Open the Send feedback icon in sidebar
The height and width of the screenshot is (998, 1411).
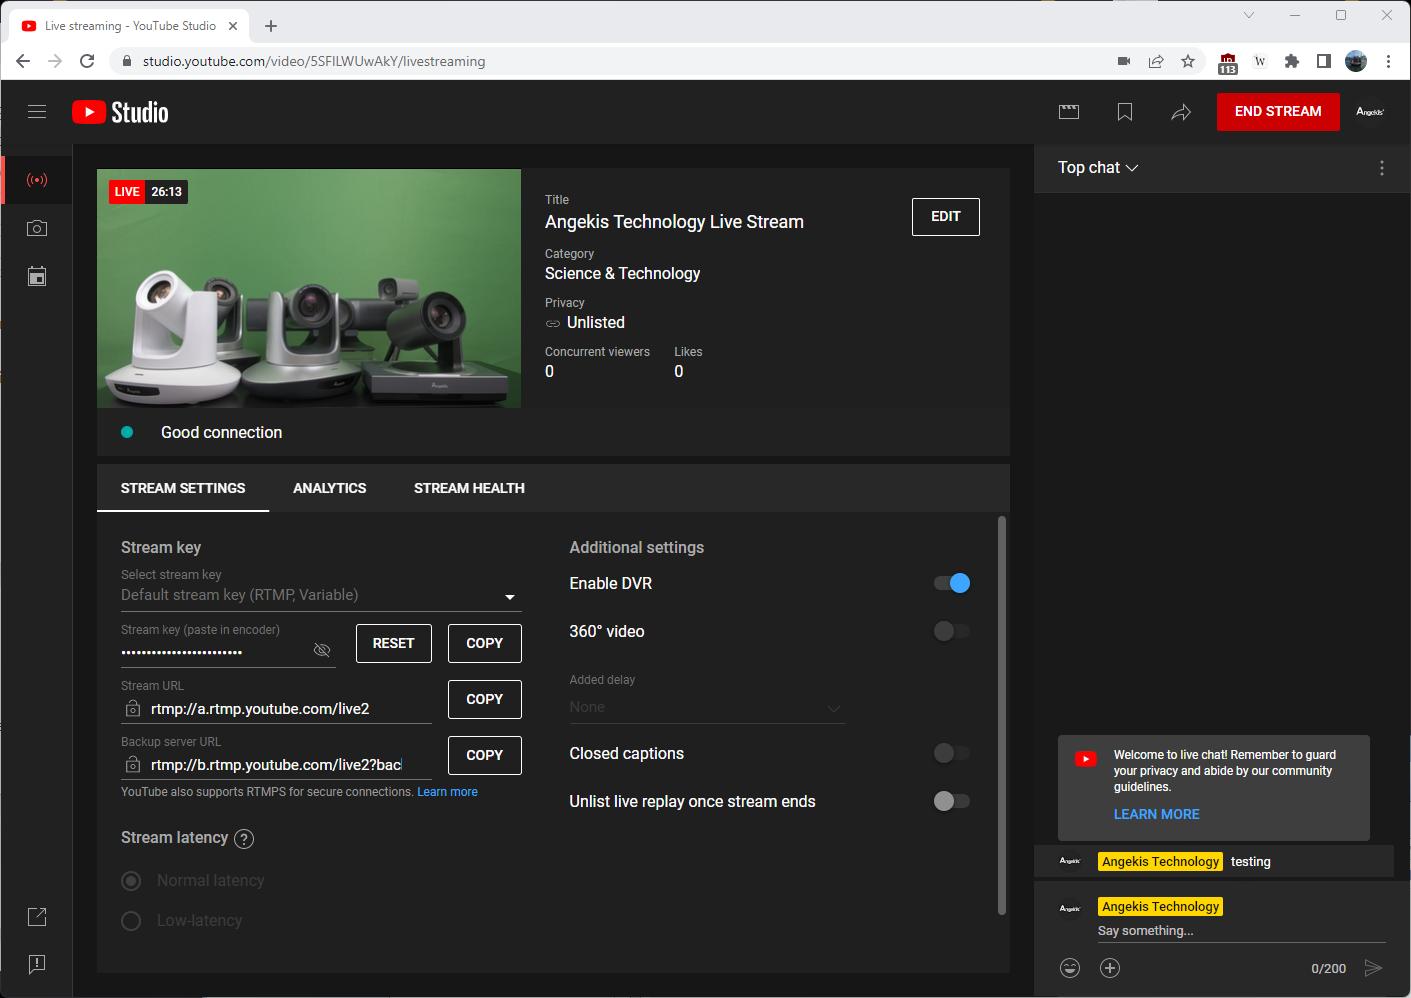(37, 964)
